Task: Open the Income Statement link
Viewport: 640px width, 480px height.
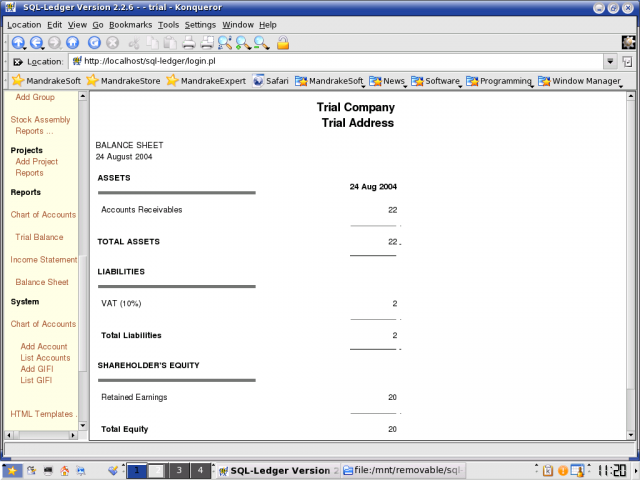Action: click(x=44, y=260)
